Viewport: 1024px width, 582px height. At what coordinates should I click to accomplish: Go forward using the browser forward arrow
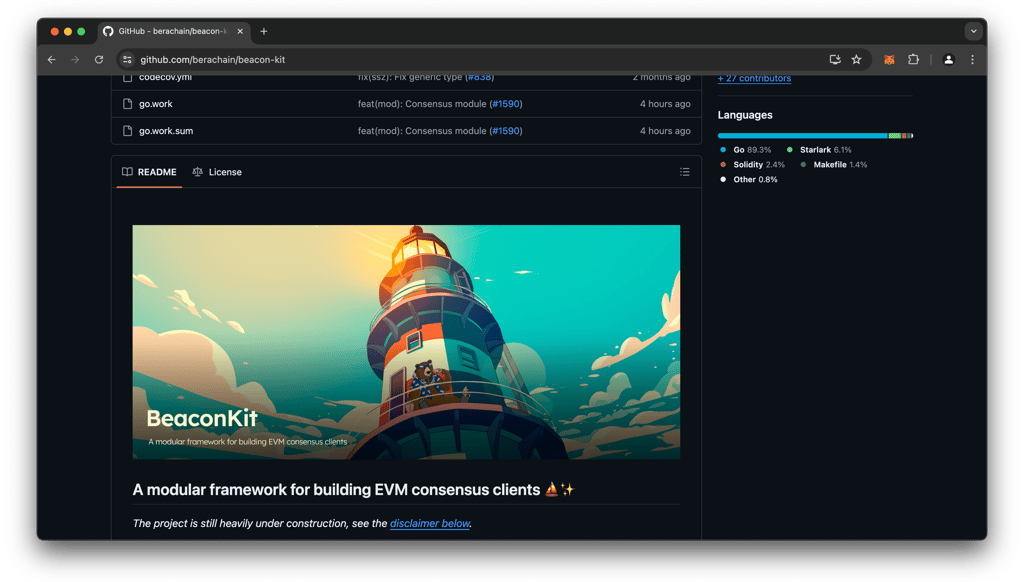pos(75,59)
